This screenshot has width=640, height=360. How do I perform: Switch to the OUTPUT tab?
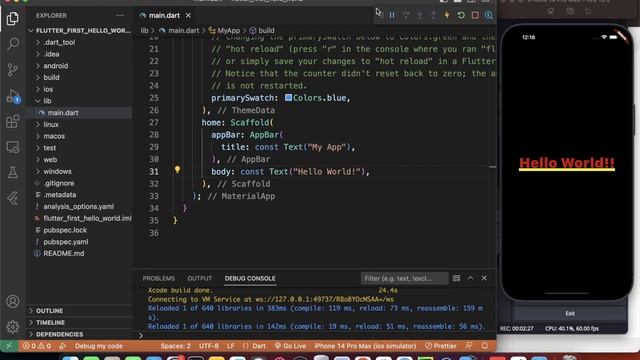(x=200, y=278)
